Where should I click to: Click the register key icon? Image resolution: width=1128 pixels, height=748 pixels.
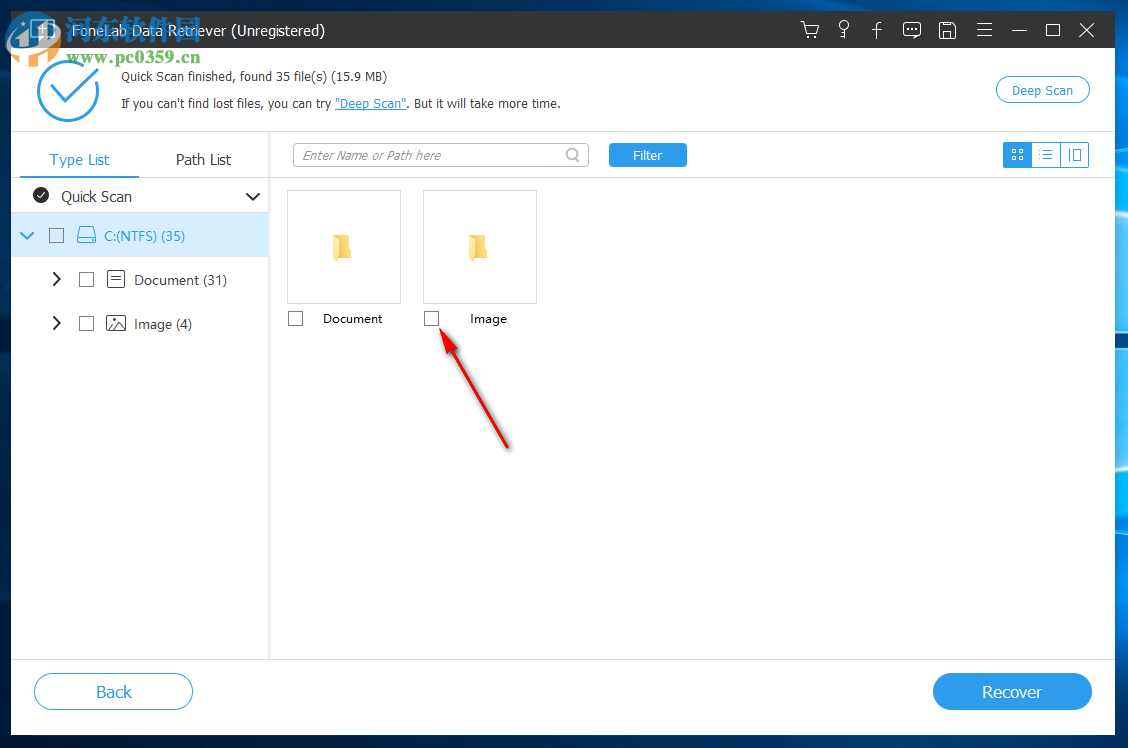(844, 30)
